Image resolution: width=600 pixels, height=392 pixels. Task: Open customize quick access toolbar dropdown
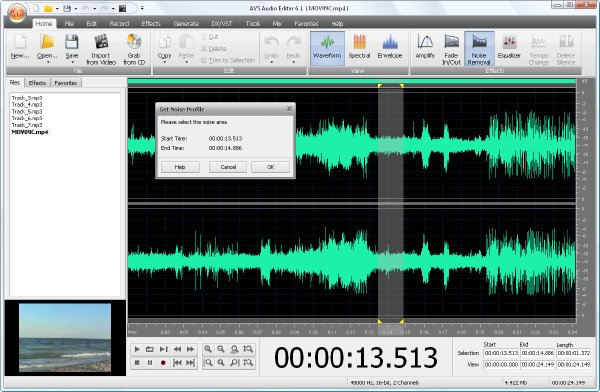click(x=142, y=8)
